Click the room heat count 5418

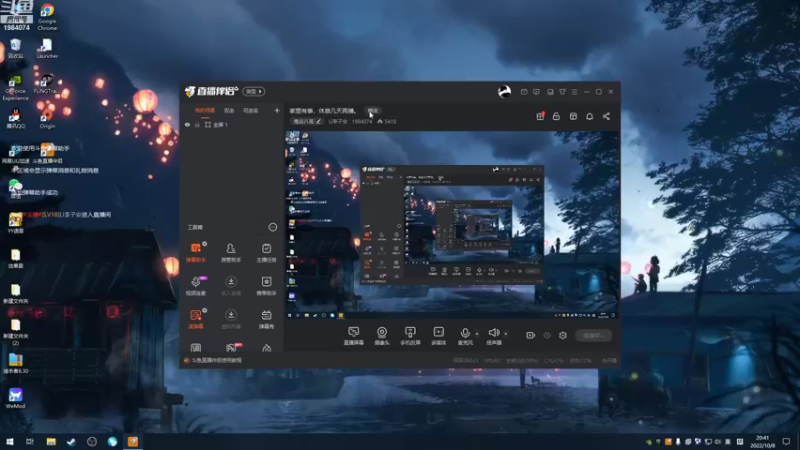(x=387, y=121)
